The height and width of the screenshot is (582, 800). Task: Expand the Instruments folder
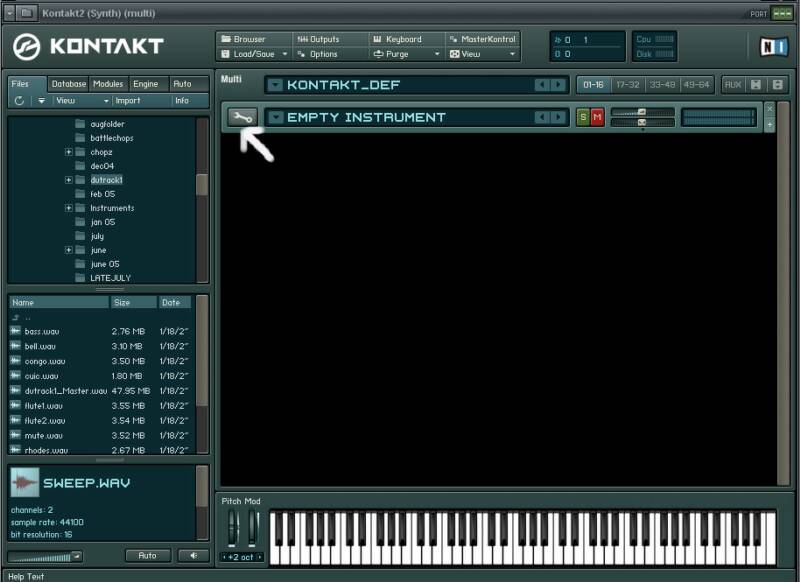(x=68, y=208)
